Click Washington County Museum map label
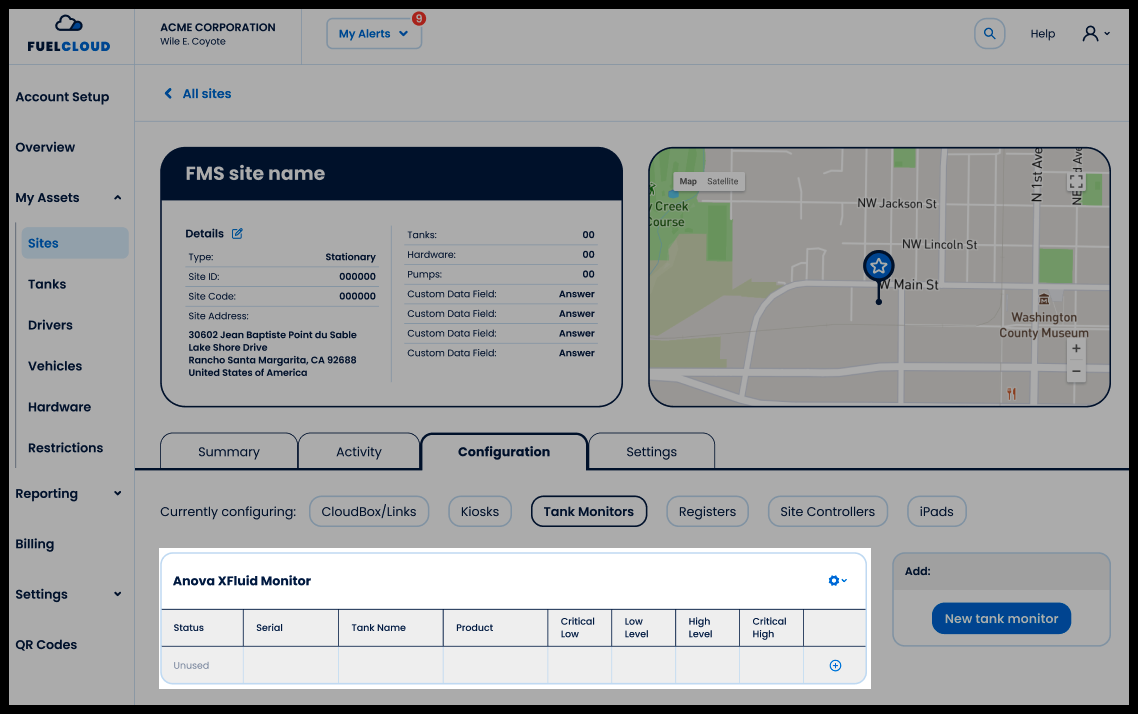 1044,325
